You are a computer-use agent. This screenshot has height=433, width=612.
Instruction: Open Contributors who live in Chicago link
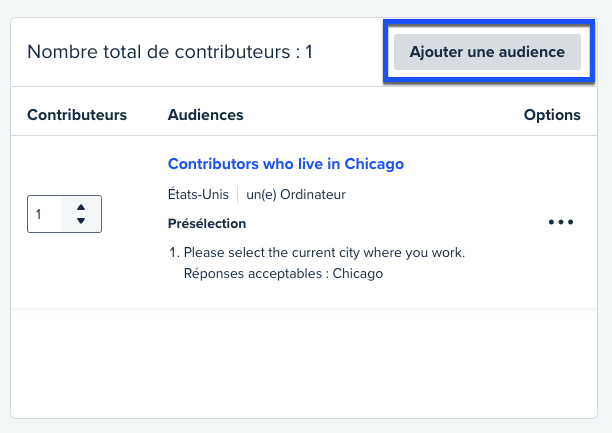click(285, 164)
